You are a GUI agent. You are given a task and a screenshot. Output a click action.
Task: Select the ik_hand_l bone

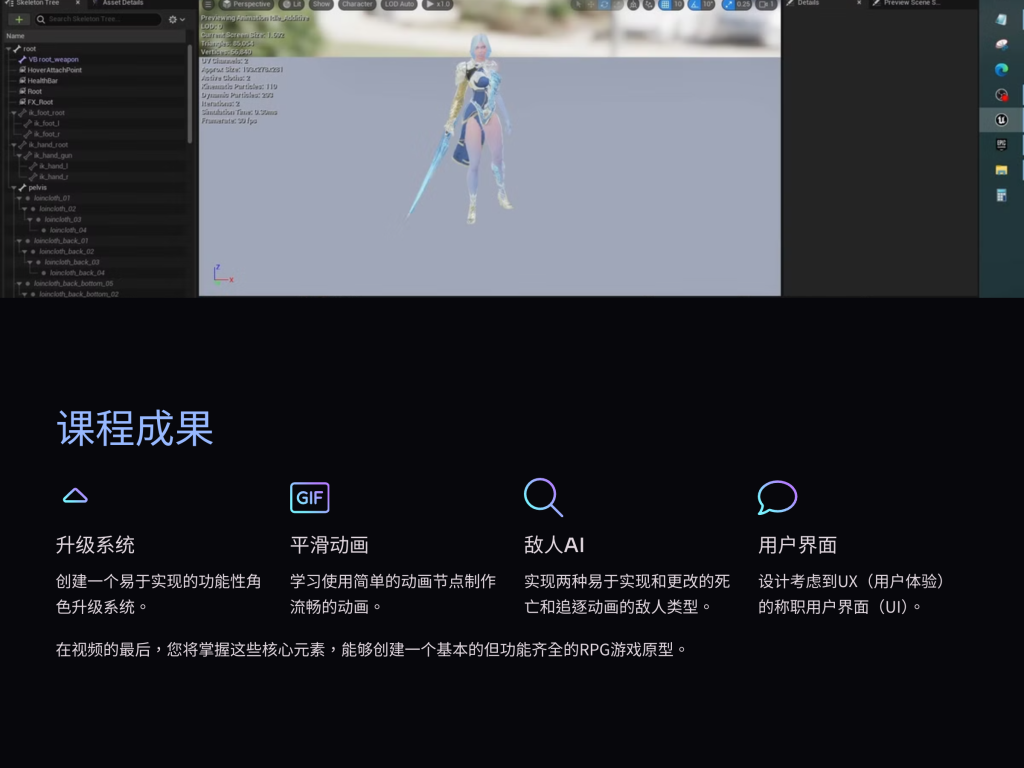[x=53, y=166]
